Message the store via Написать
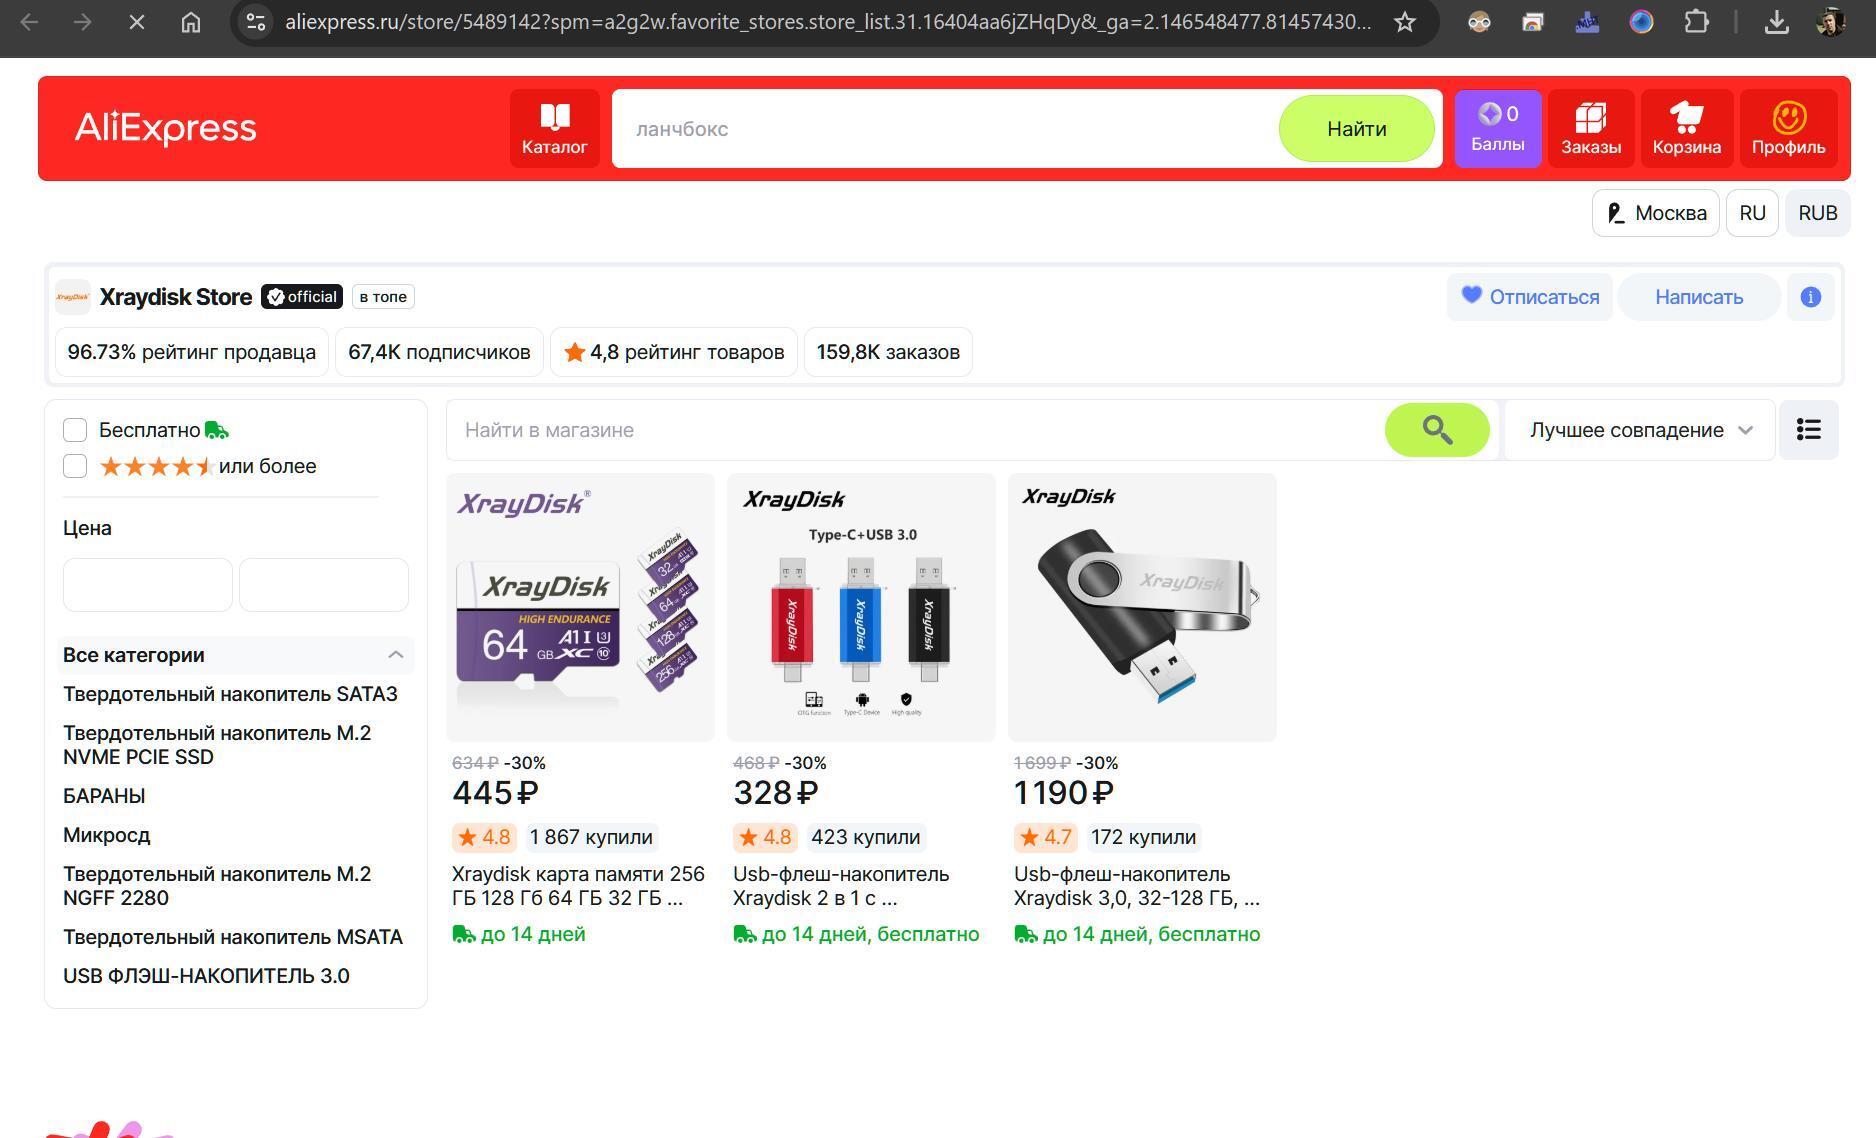Image resolution: width=1876 pixels, height=1138 pixels. click(1698, 297)
